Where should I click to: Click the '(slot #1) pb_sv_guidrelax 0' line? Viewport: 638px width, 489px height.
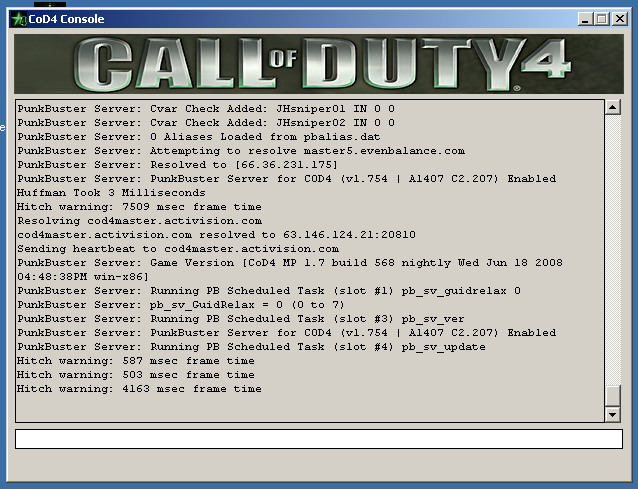(269, 291)
